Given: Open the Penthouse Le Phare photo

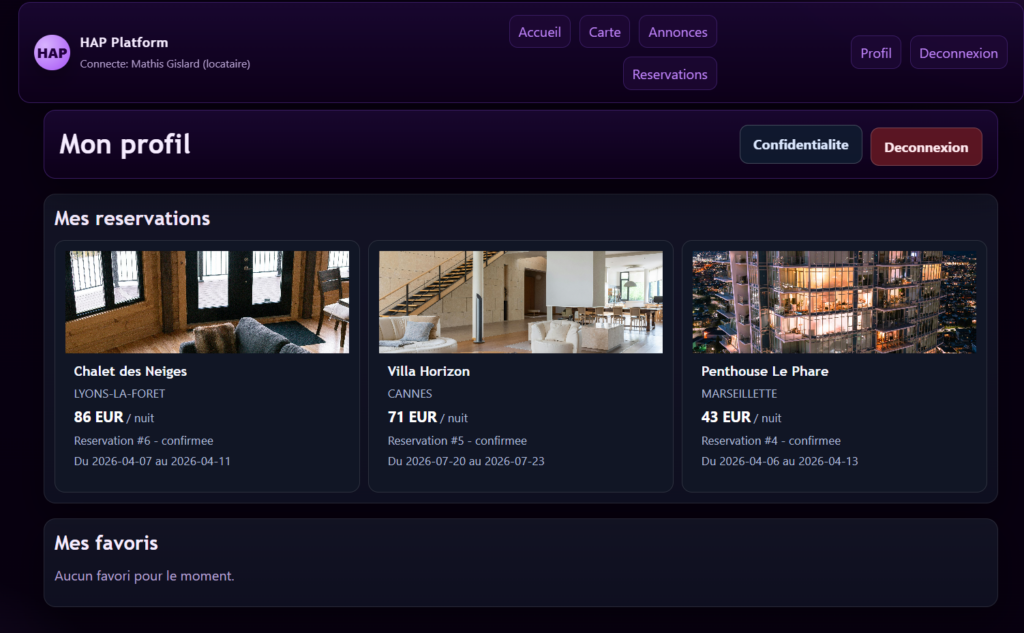Looking at the screenshot, I should point(834,302).
